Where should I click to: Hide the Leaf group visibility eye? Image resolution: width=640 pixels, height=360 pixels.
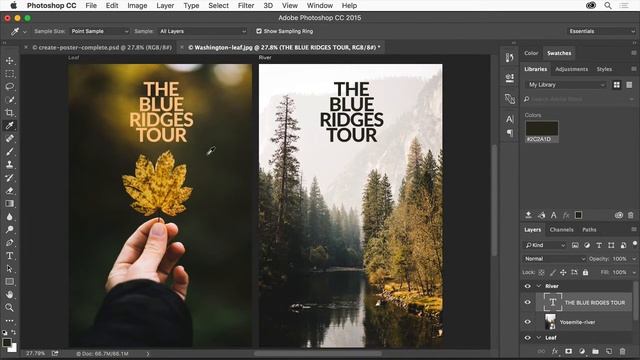tap(527, 338)
